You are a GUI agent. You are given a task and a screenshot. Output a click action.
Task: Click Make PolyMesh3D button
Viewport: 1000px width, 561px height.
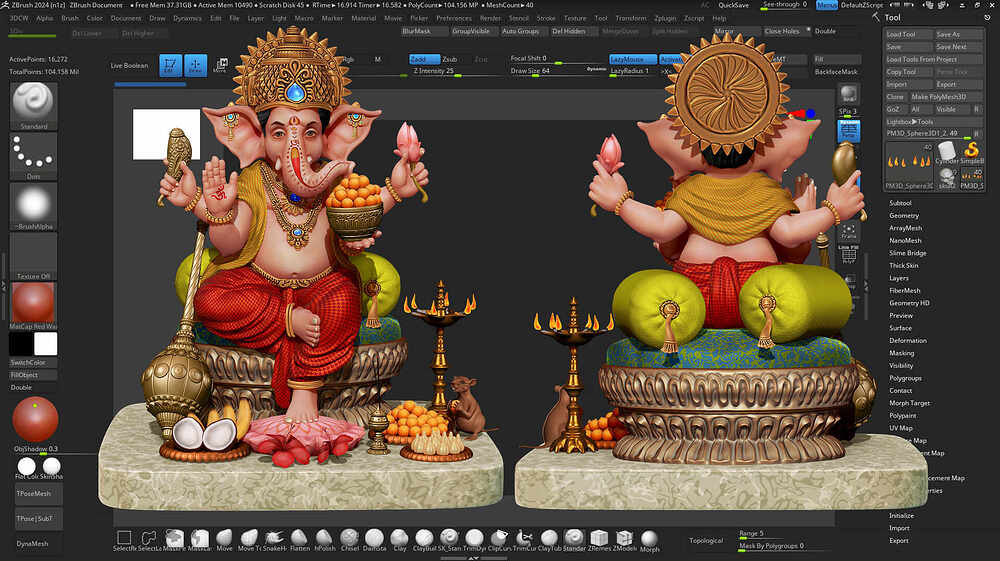click(946, 96)
